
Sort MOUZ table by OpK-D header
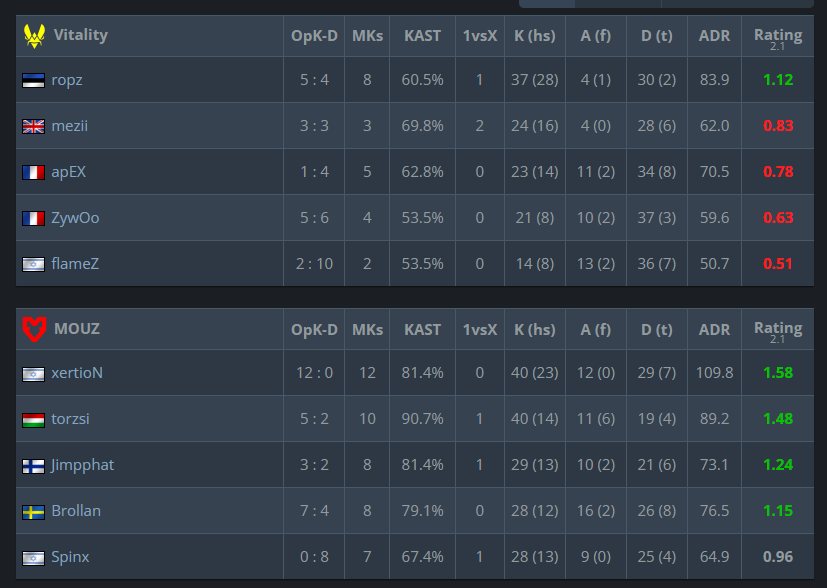(314, 330)
